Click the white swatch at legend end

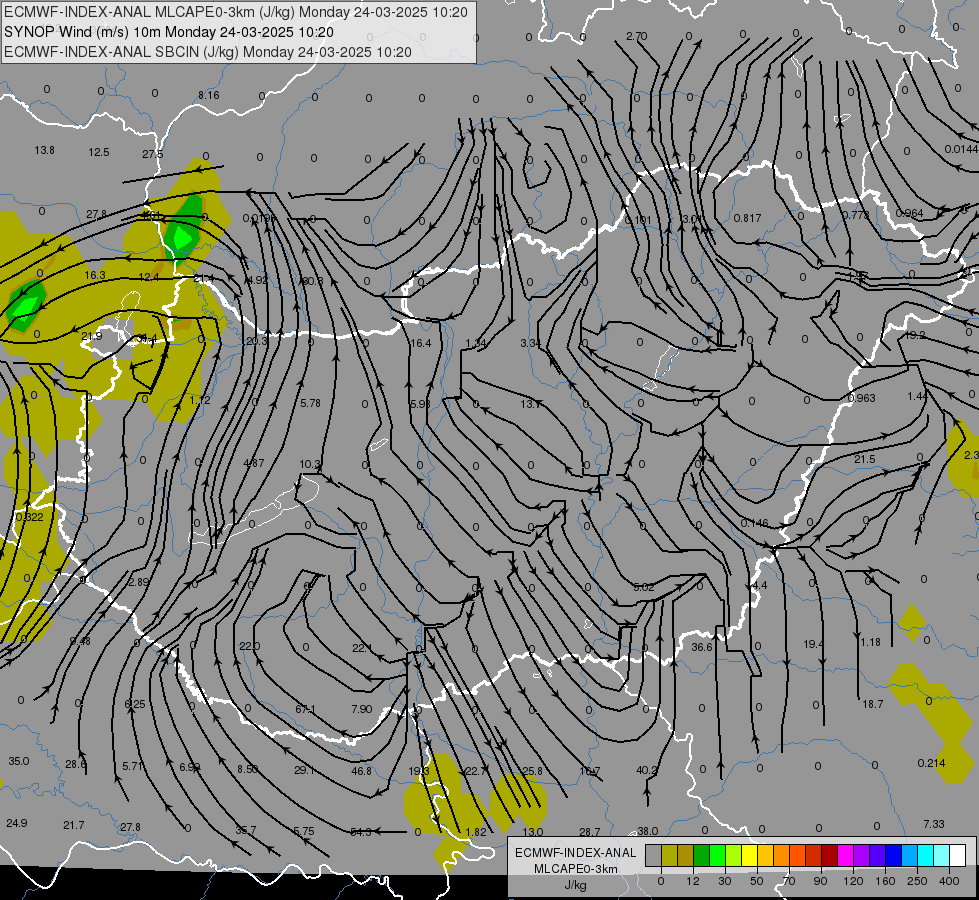click(957, 855)
